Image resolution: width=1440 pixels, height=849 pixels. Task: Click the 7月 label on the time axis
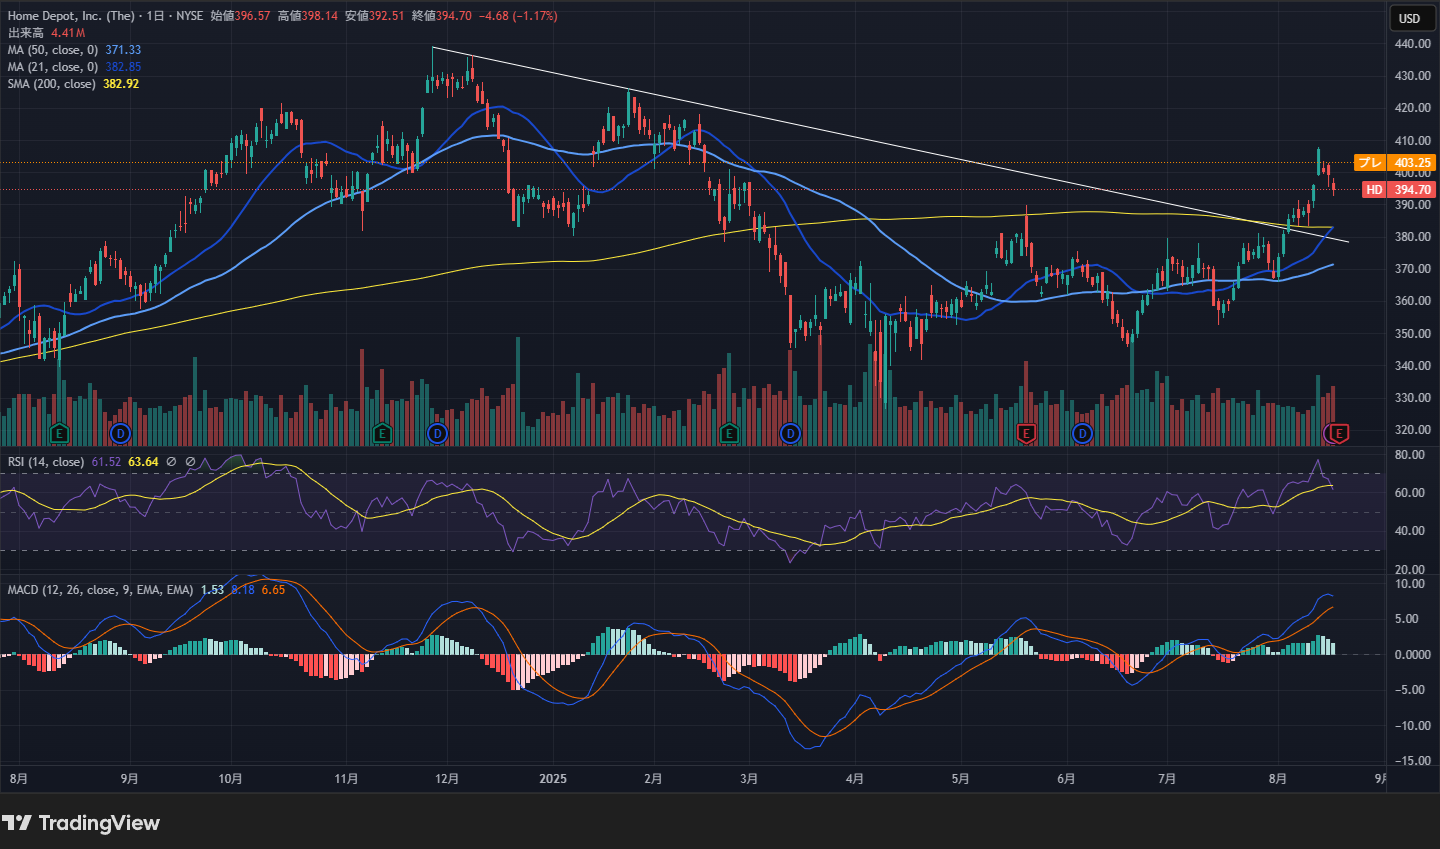tap(1166, 779)
